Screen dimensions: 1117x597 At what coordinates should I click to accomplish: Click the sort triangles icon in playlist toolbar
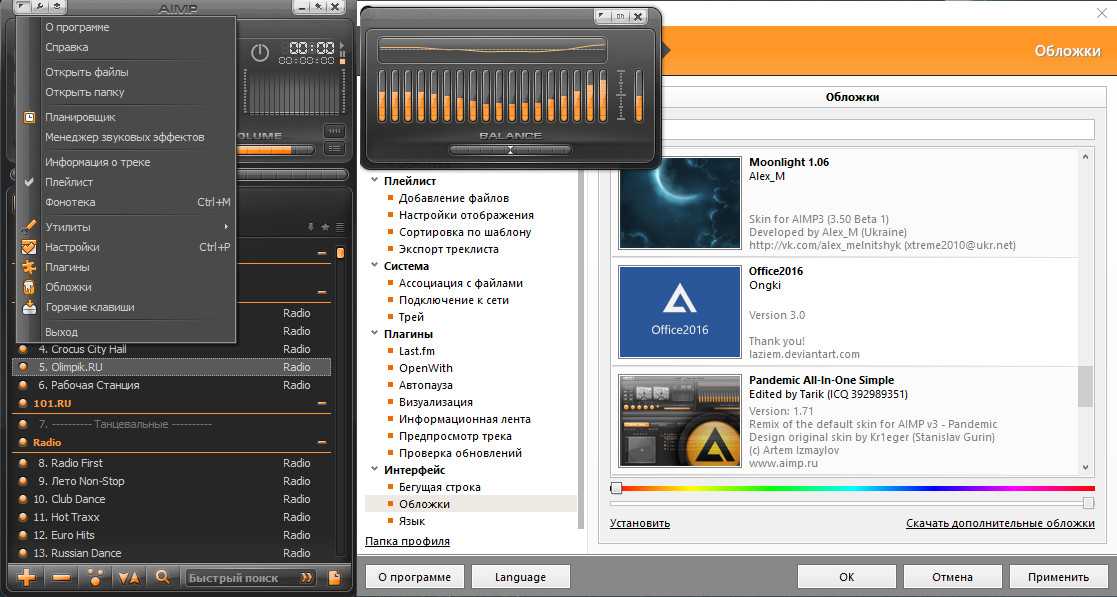pyautogui.click(x=129, y=578)
